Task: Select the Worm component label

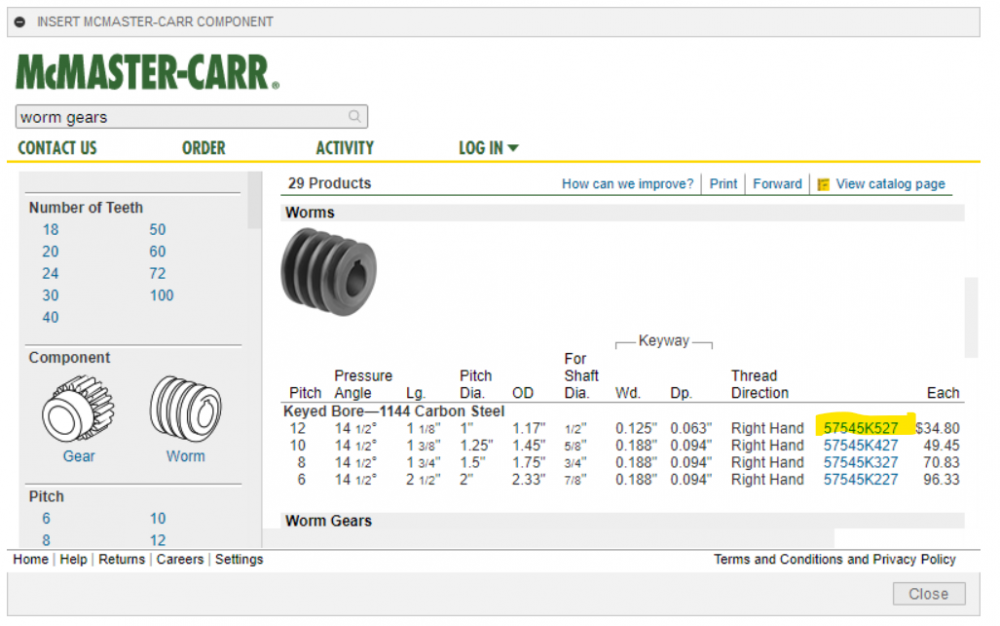Action: 186,456
